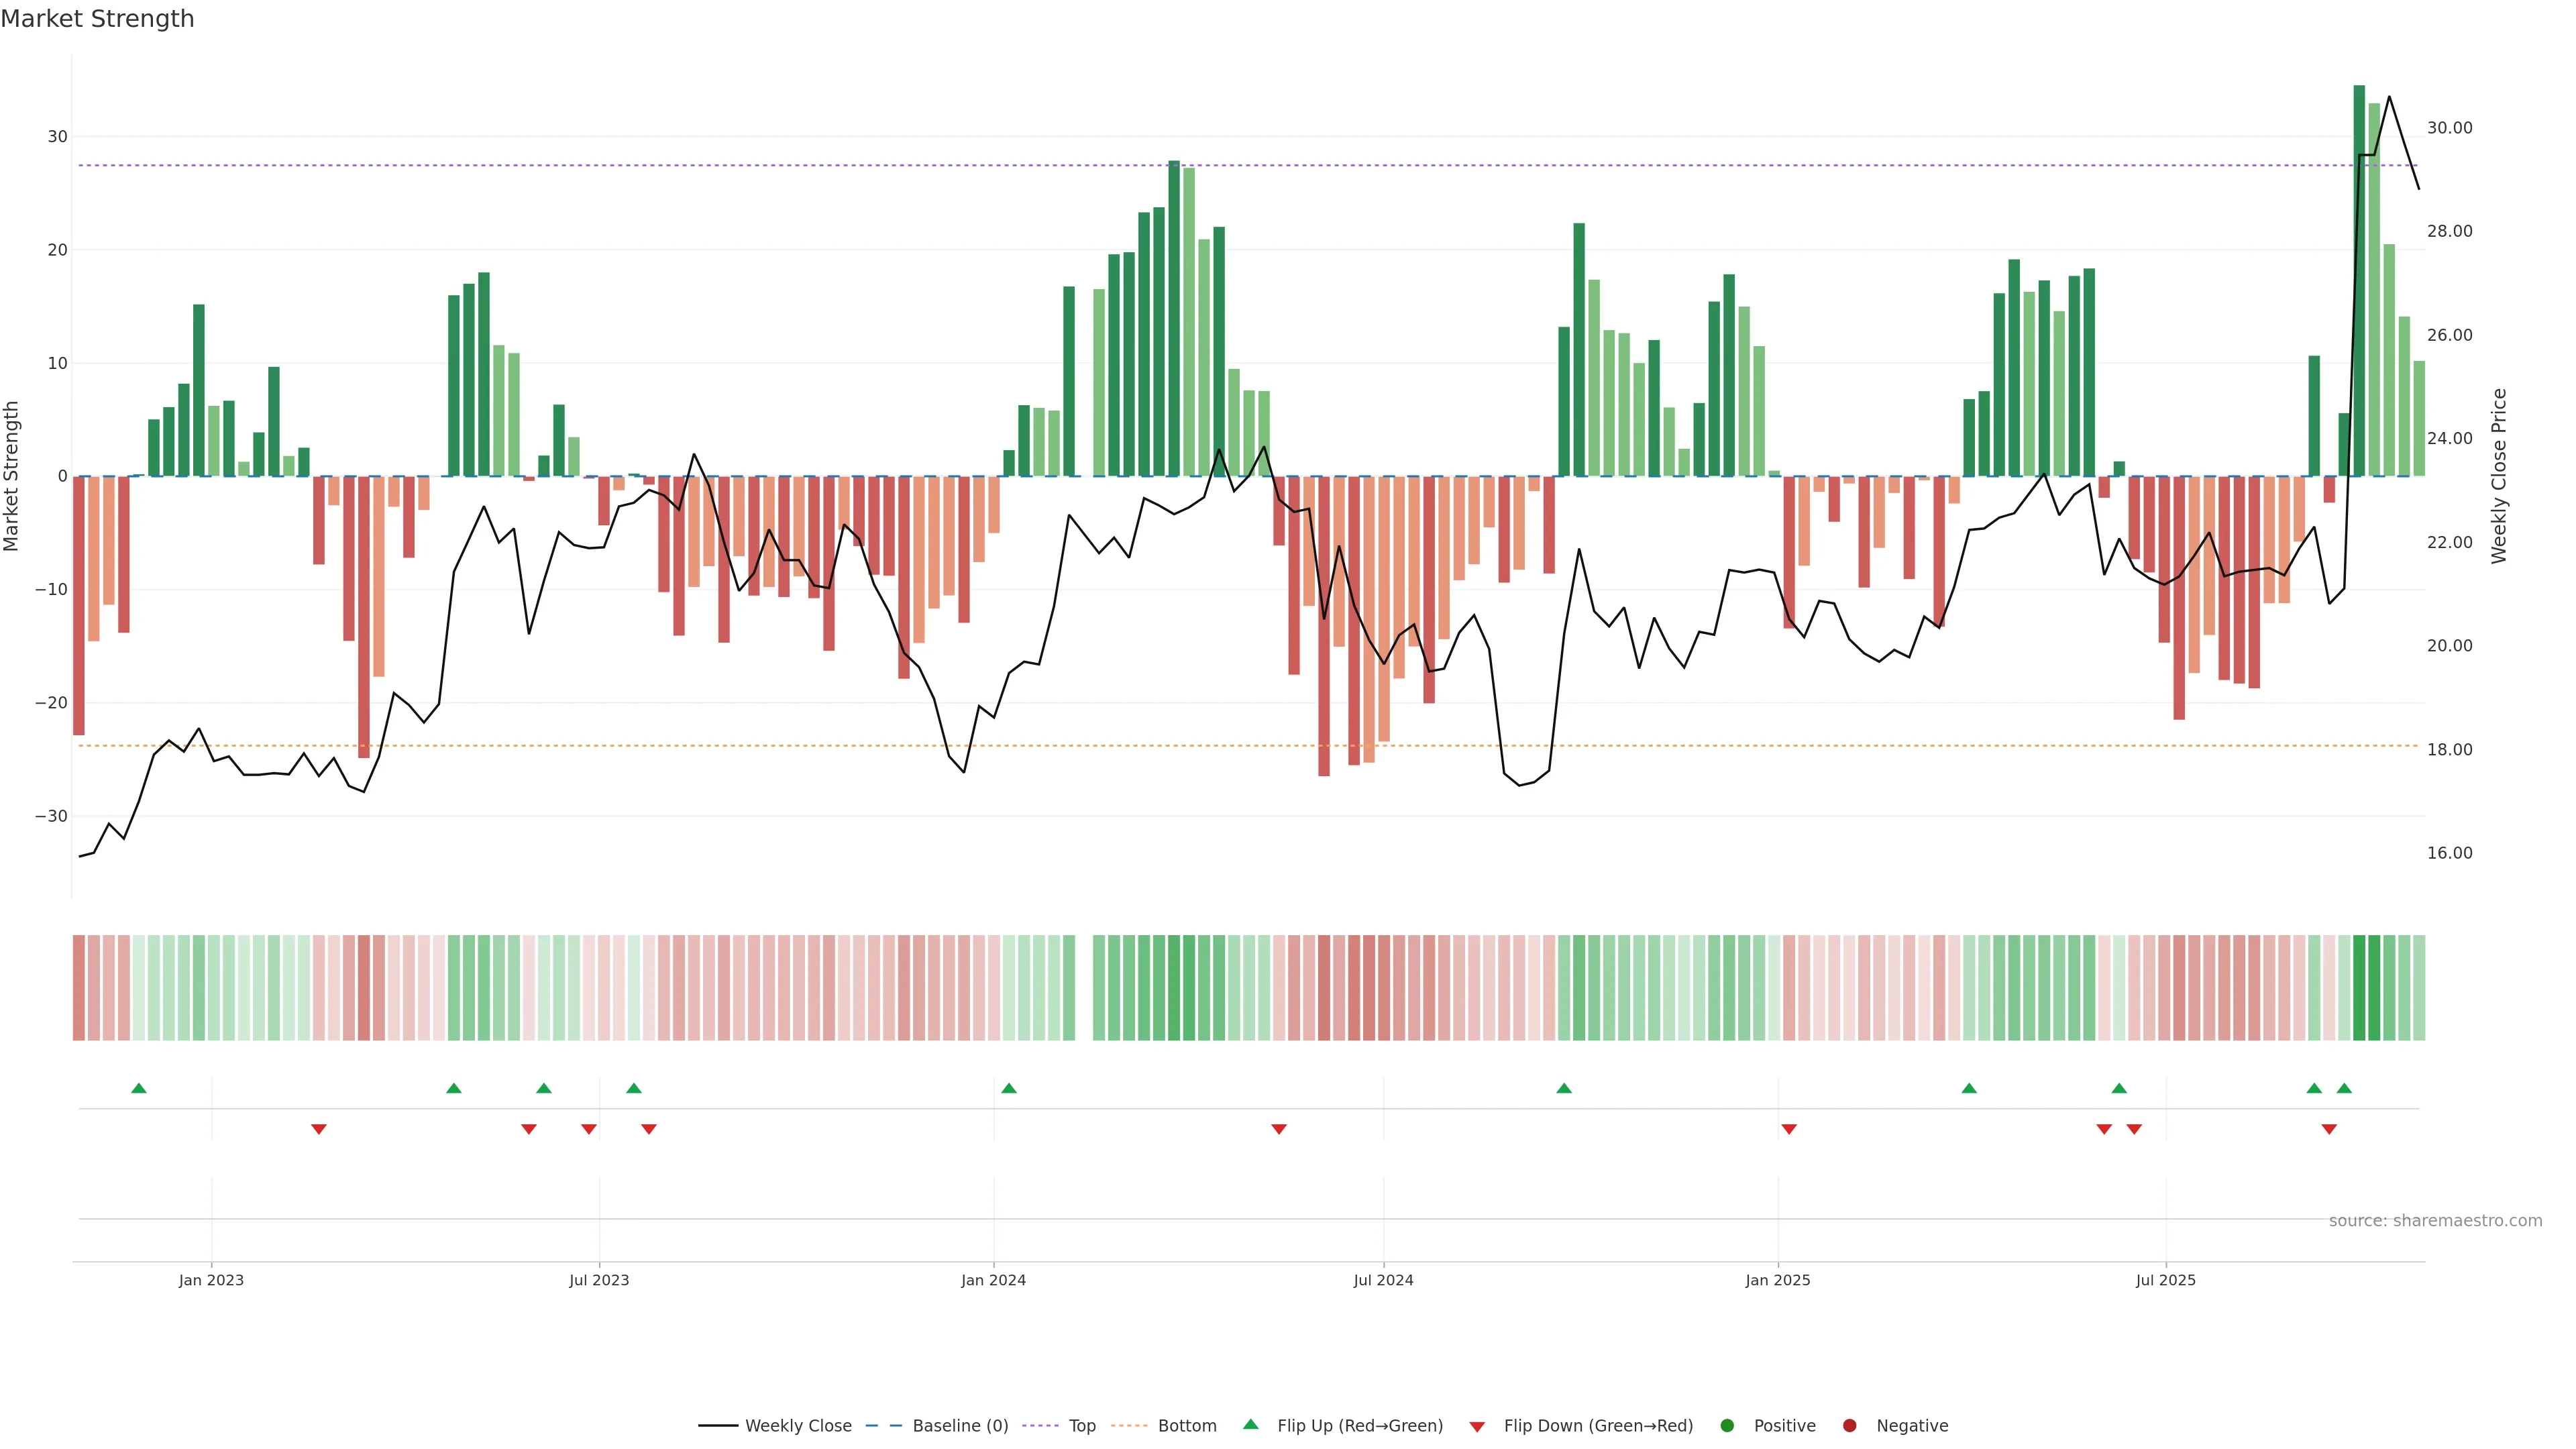Click the green Positive legend circle
The image size is (2576, 1449).
1727,1426
